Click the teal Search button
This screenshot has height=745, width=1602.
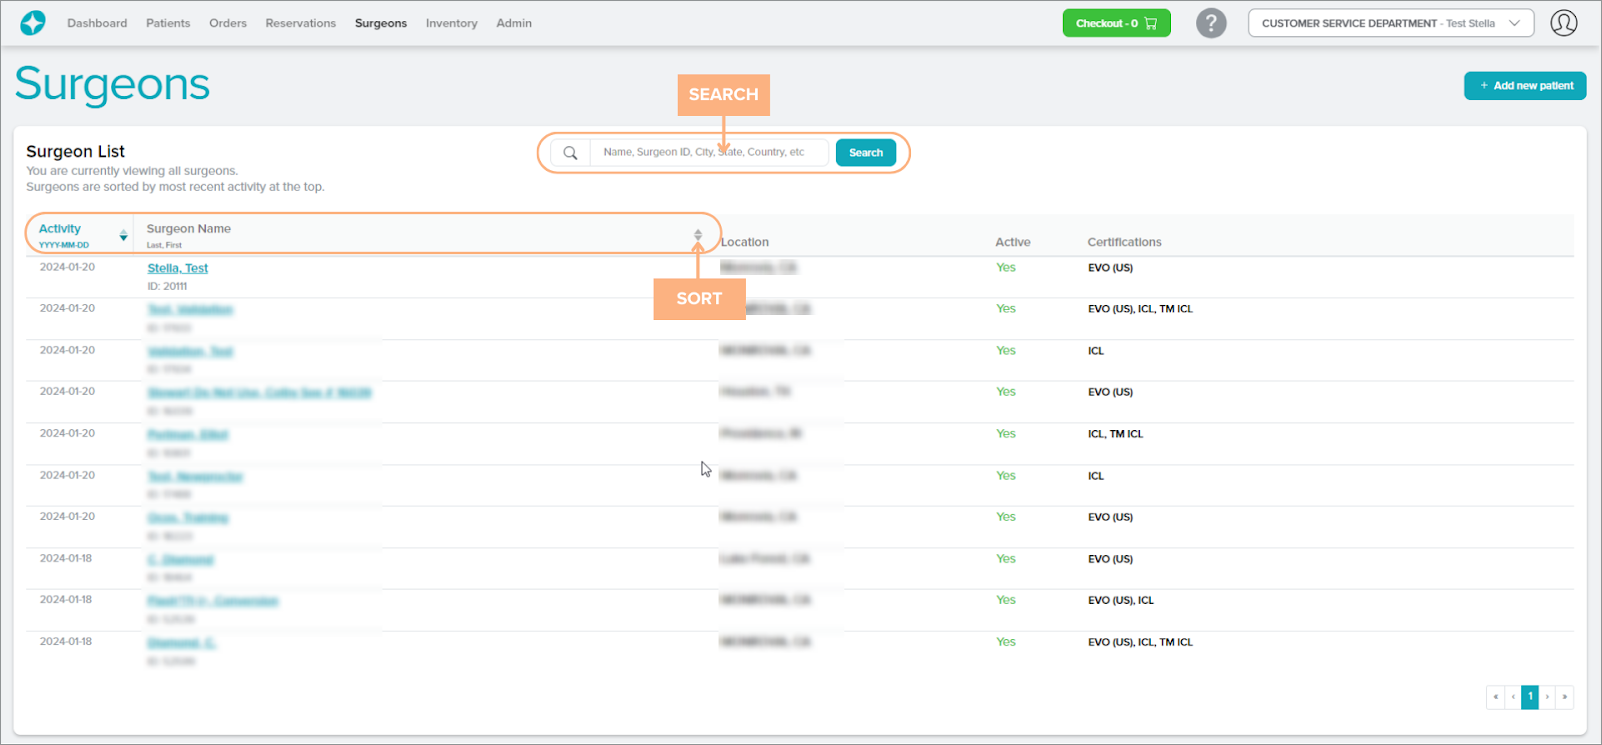(865, 153)
